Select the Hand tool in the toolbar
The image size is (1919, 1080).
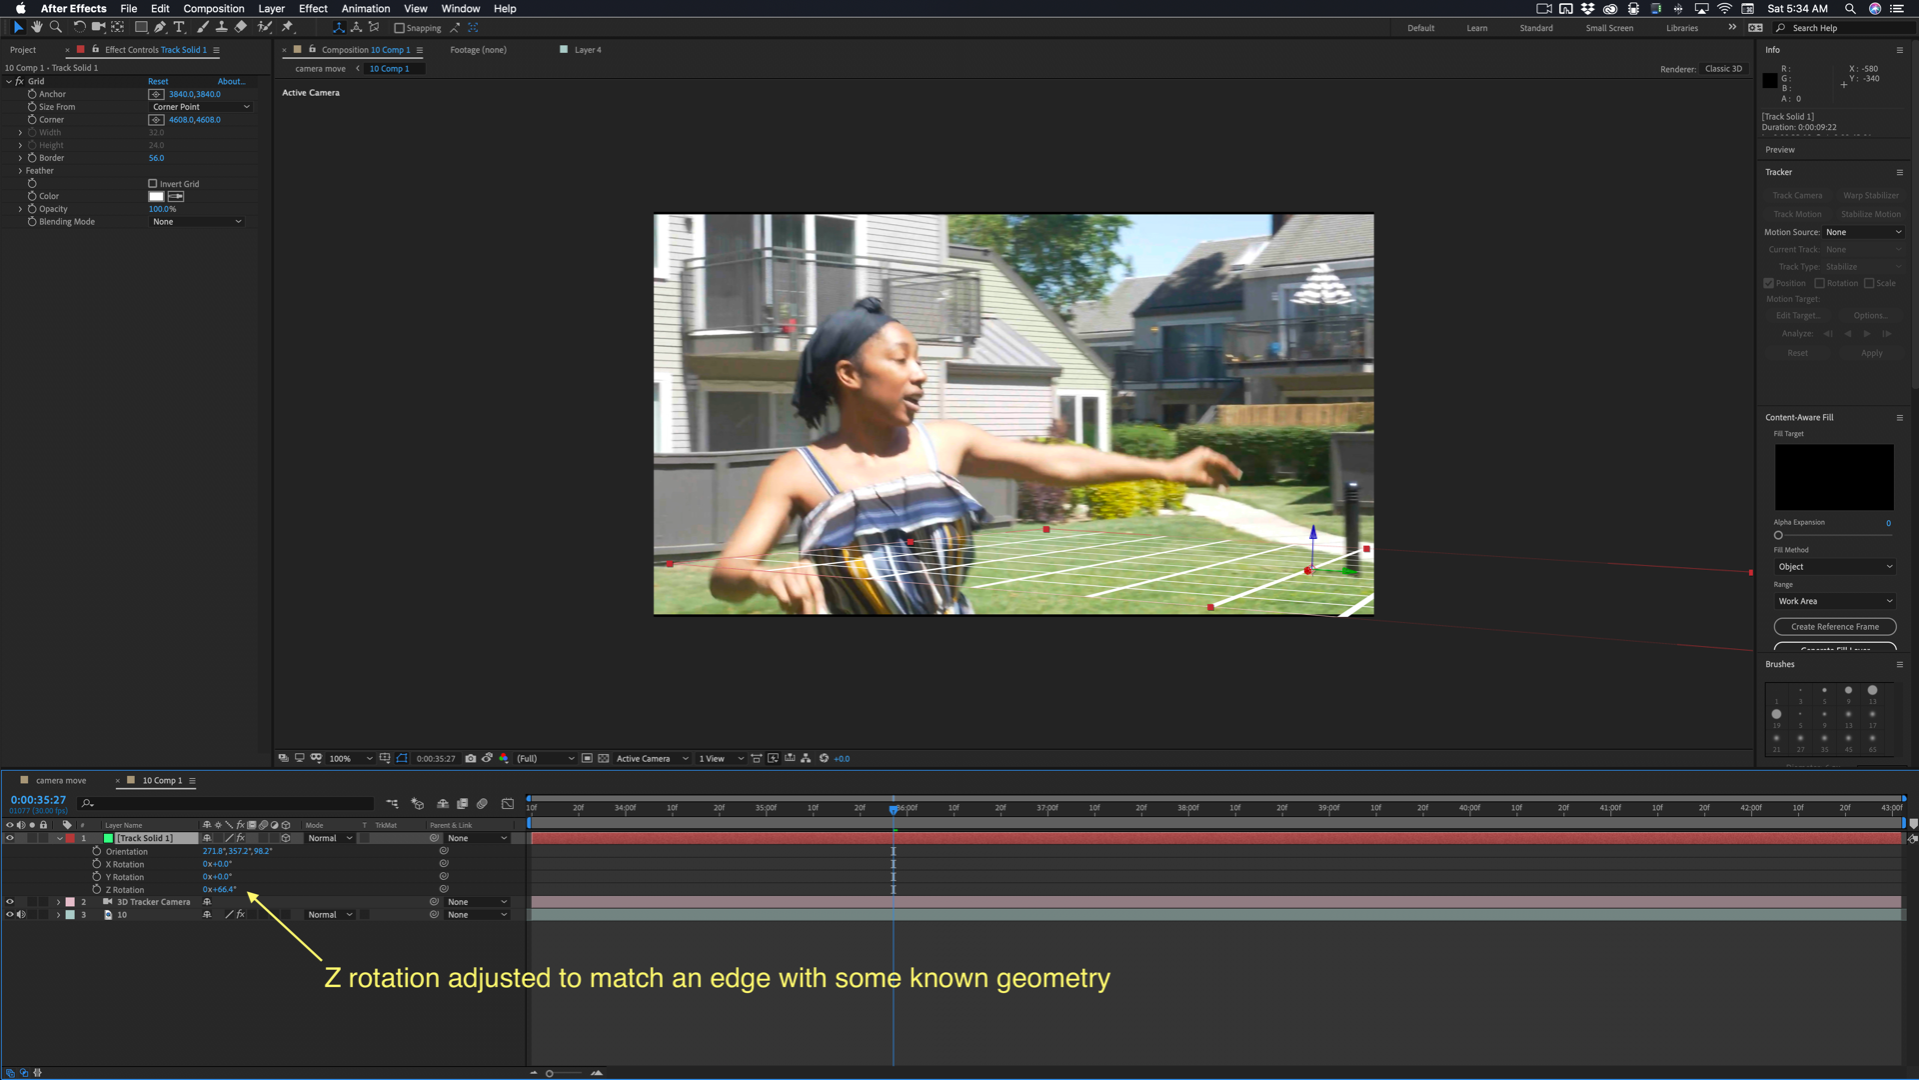[37, 27]
